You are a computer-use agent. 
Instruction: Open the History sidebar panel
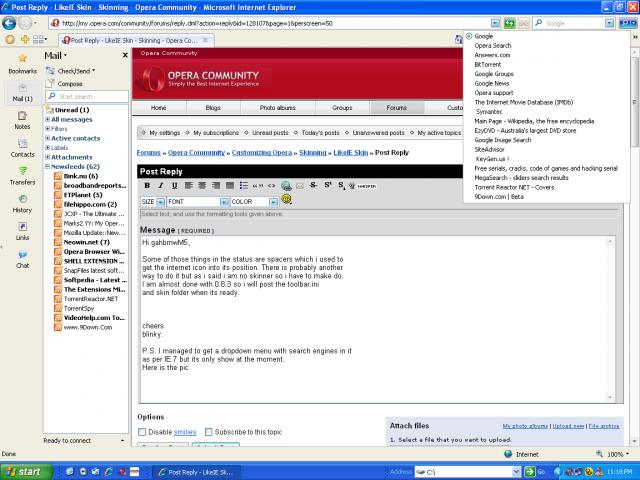(22, 203)
